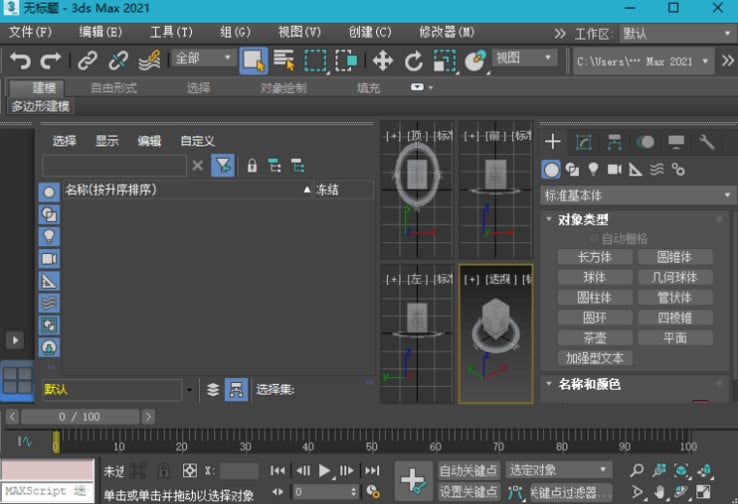Open Select by Name list icon
This screenshot has width=738, height=504.
tap(284, 61)
